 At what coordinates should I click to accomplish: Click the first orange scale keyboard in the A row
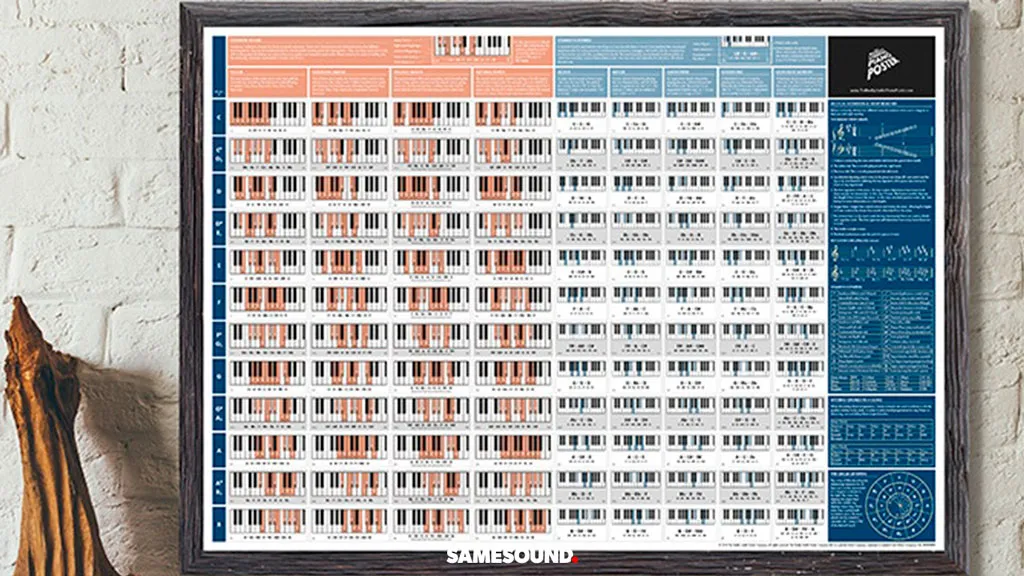tap(268, 446)
